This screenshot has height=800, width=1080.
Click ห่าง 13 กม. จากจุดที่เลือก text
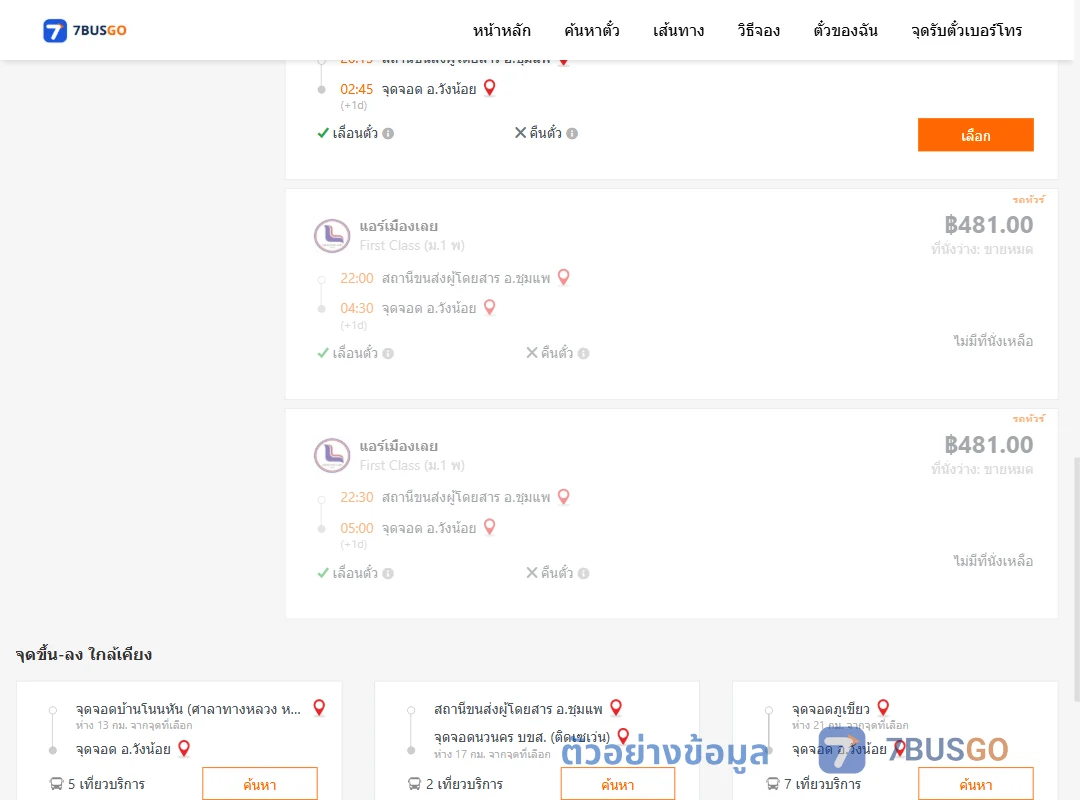134,726
